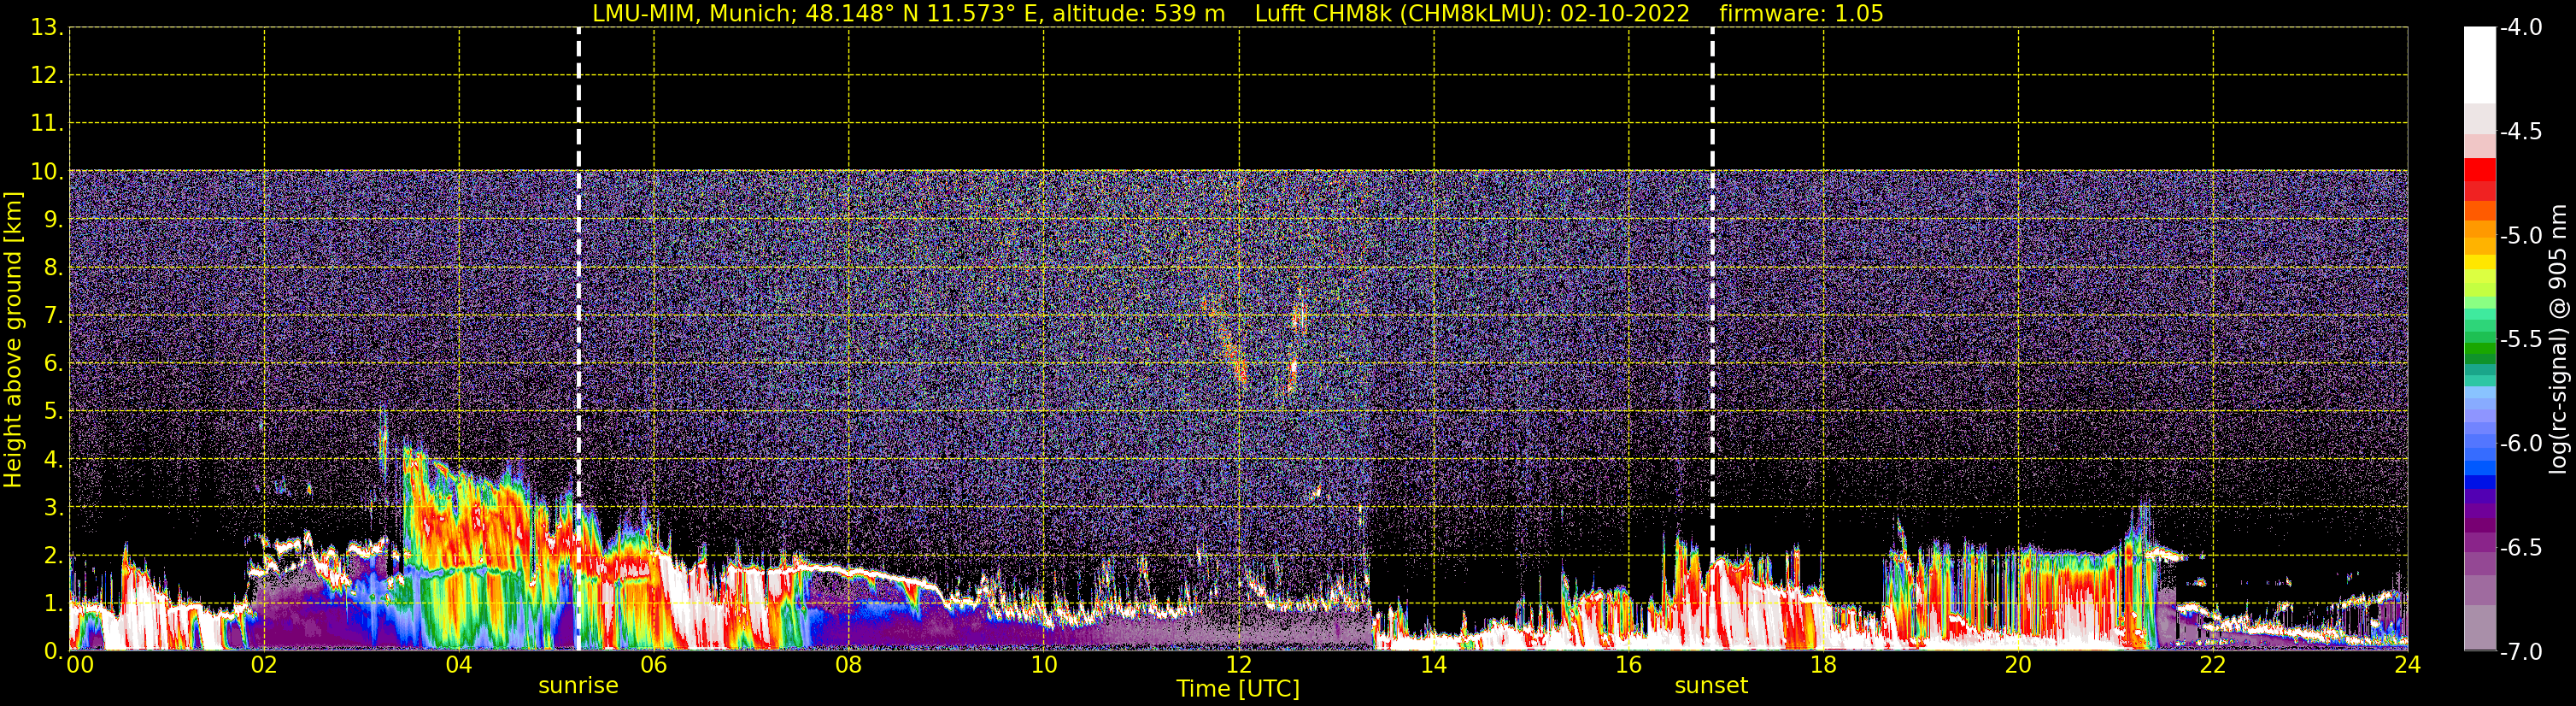The width and height of the screenshot is (2576, 706).
Task: Click the '10.' tick on the height axis
Action: point(47,172)
